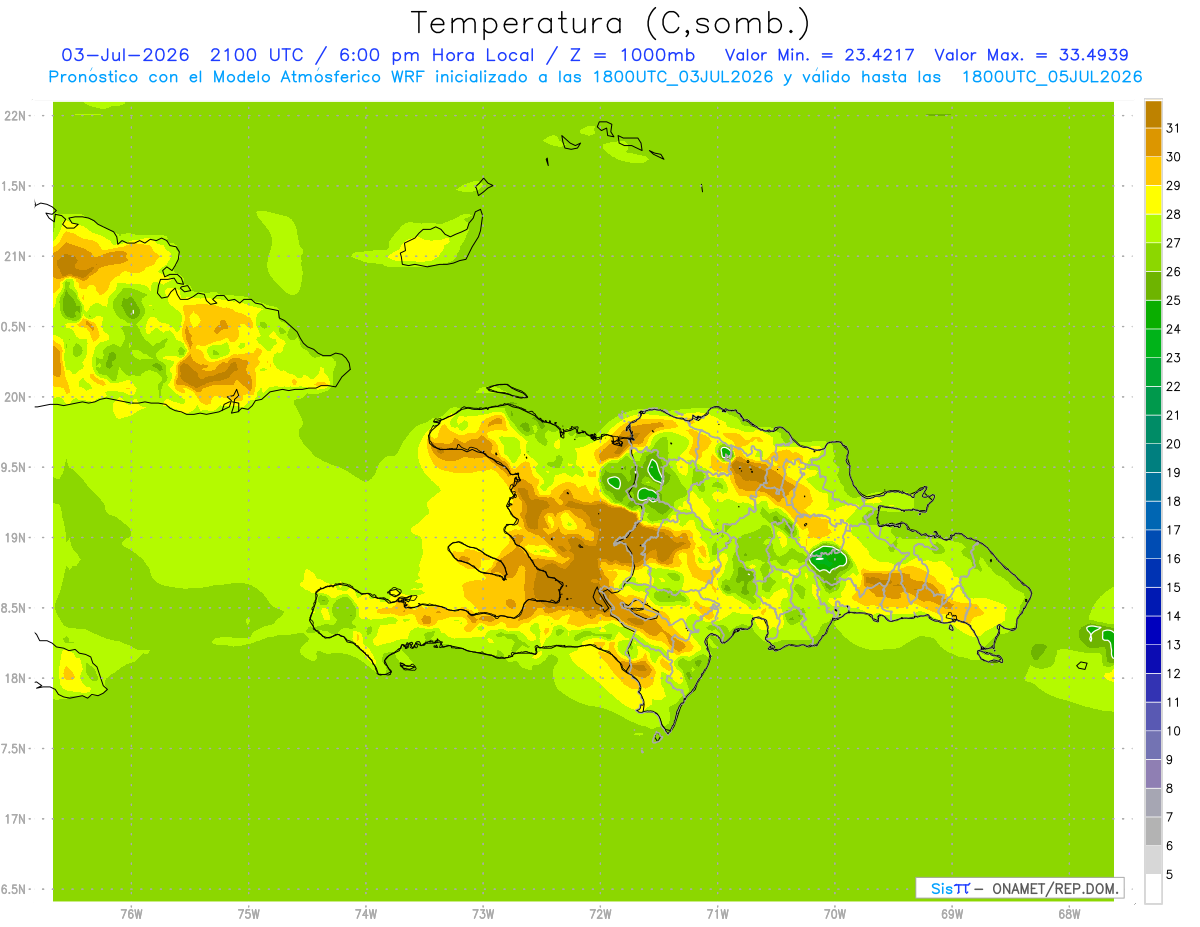The width and height of the screenshot is (1200, 927).
Task: Pick the orange swatch between 30 and 31
Action: pos(1153,143)
